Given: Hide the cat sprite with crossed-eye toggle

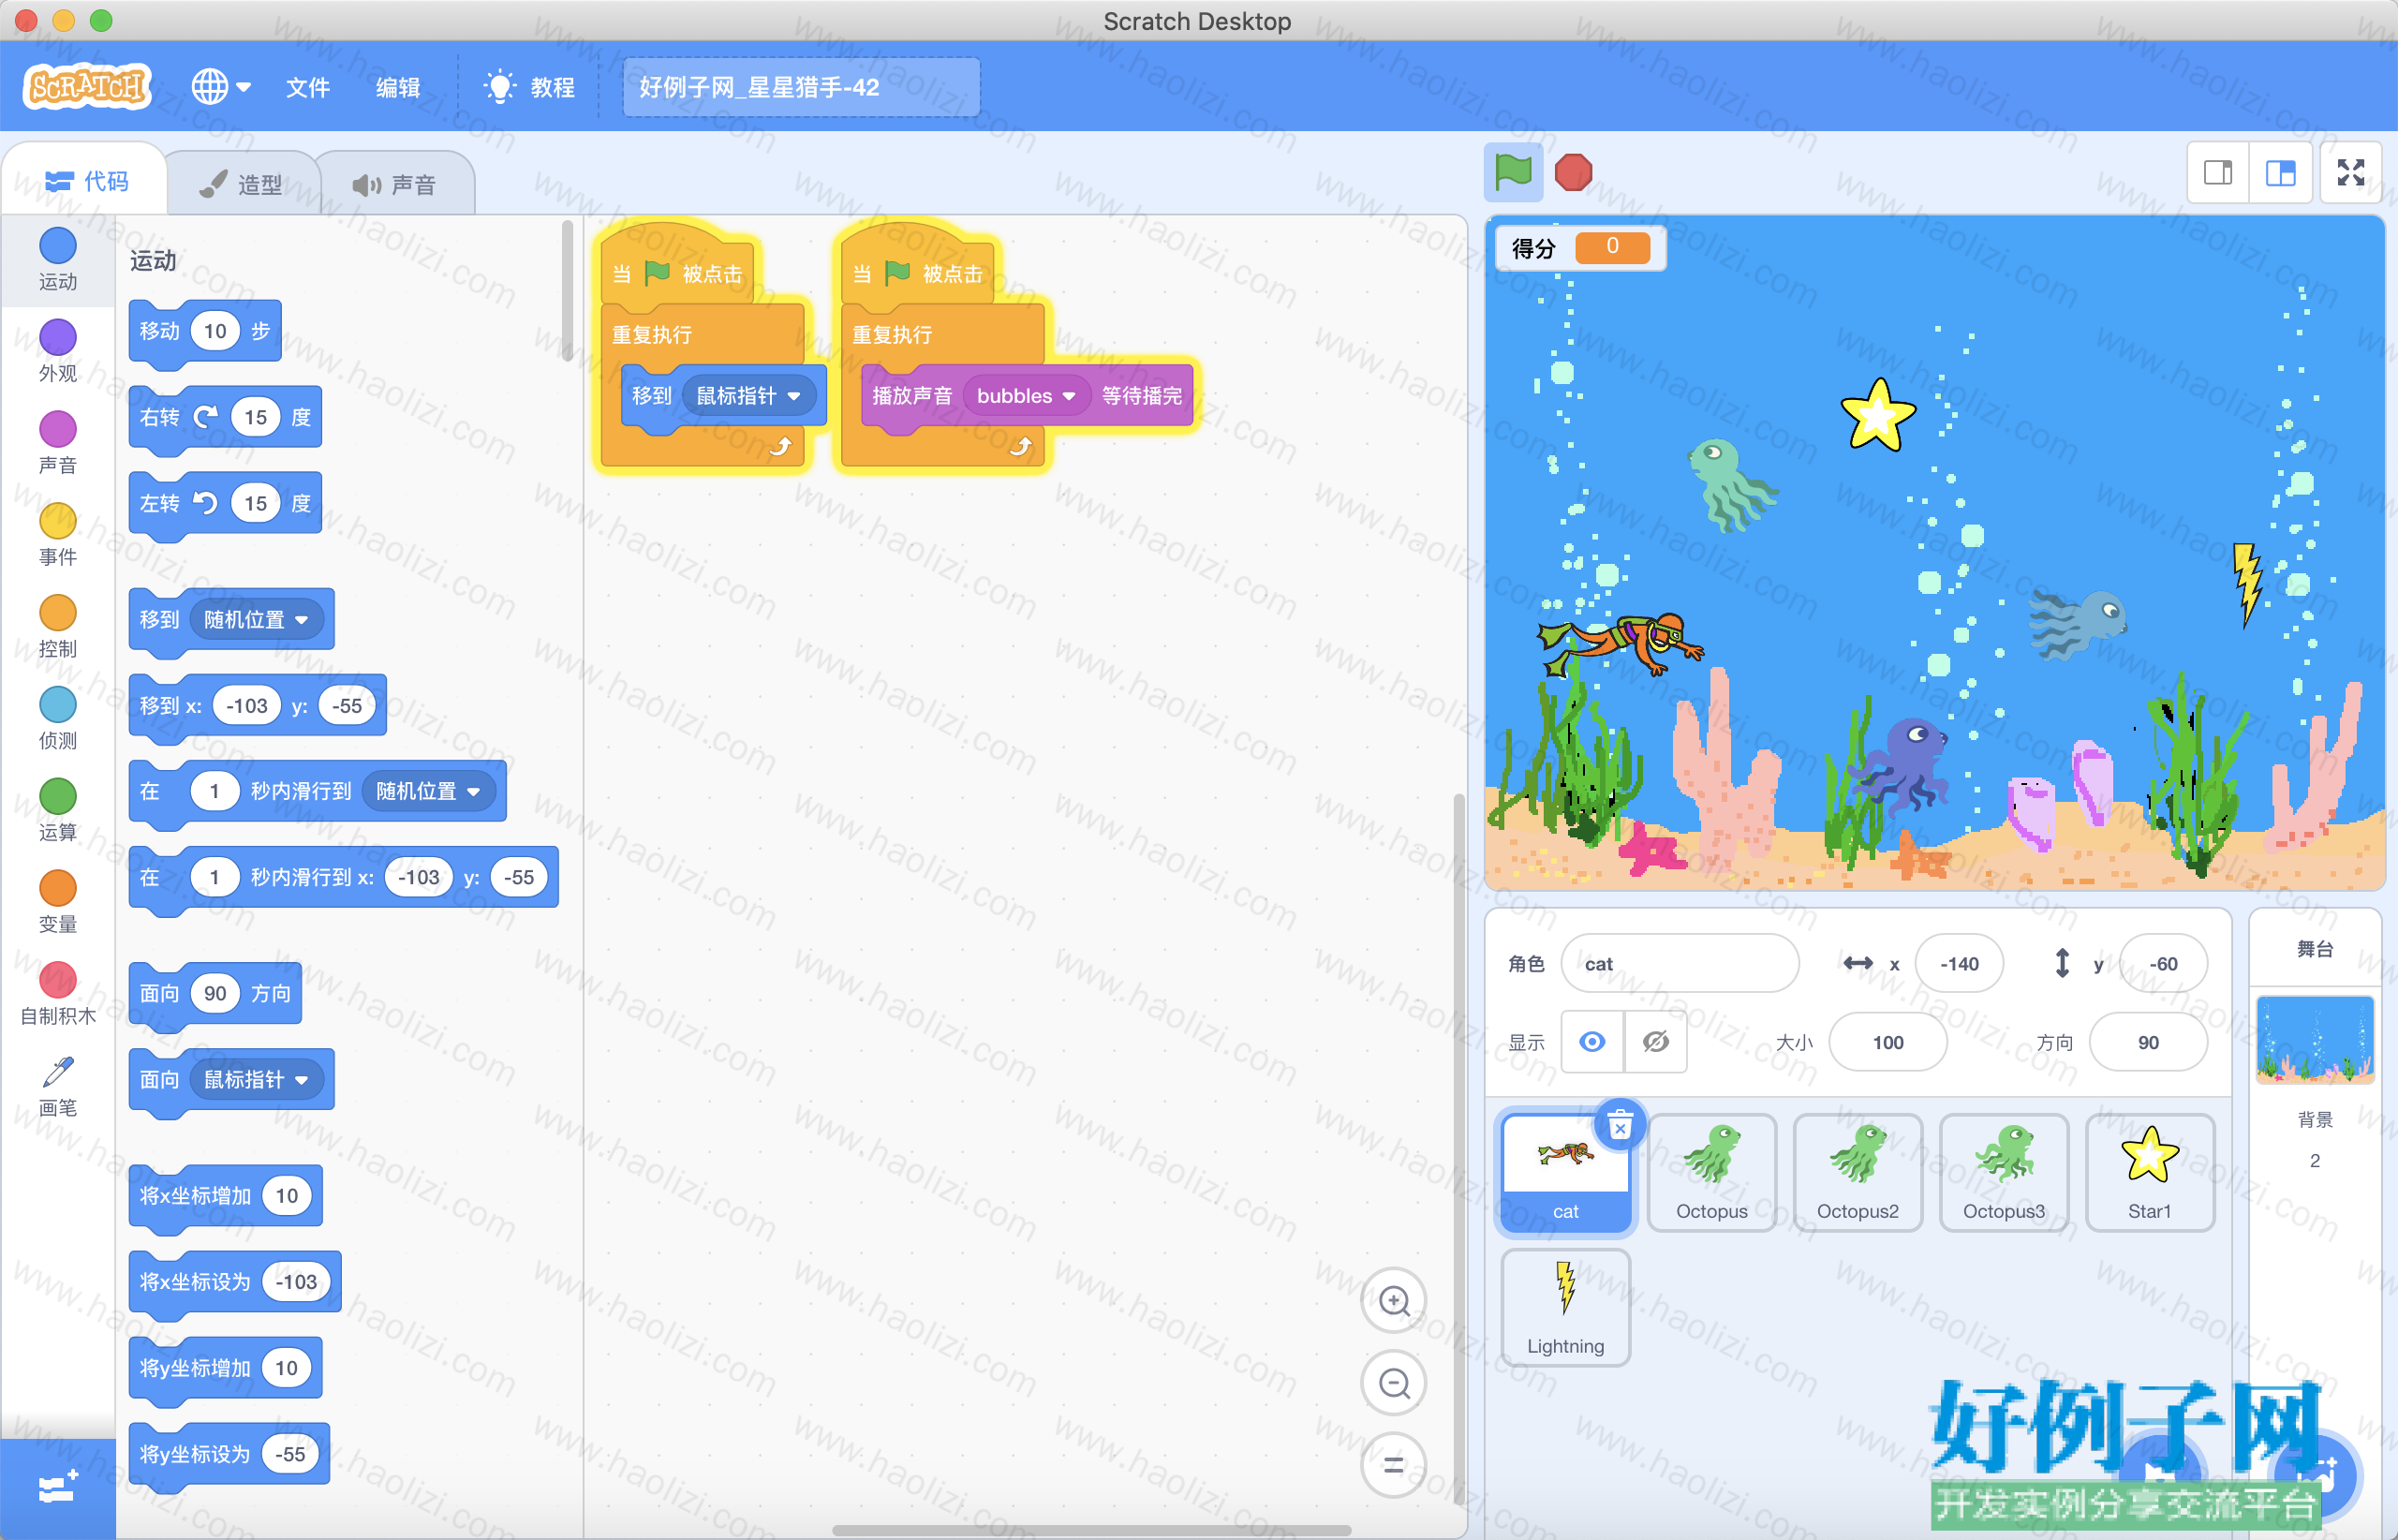Looking at the screenshot, I should click(1656, 1042).
